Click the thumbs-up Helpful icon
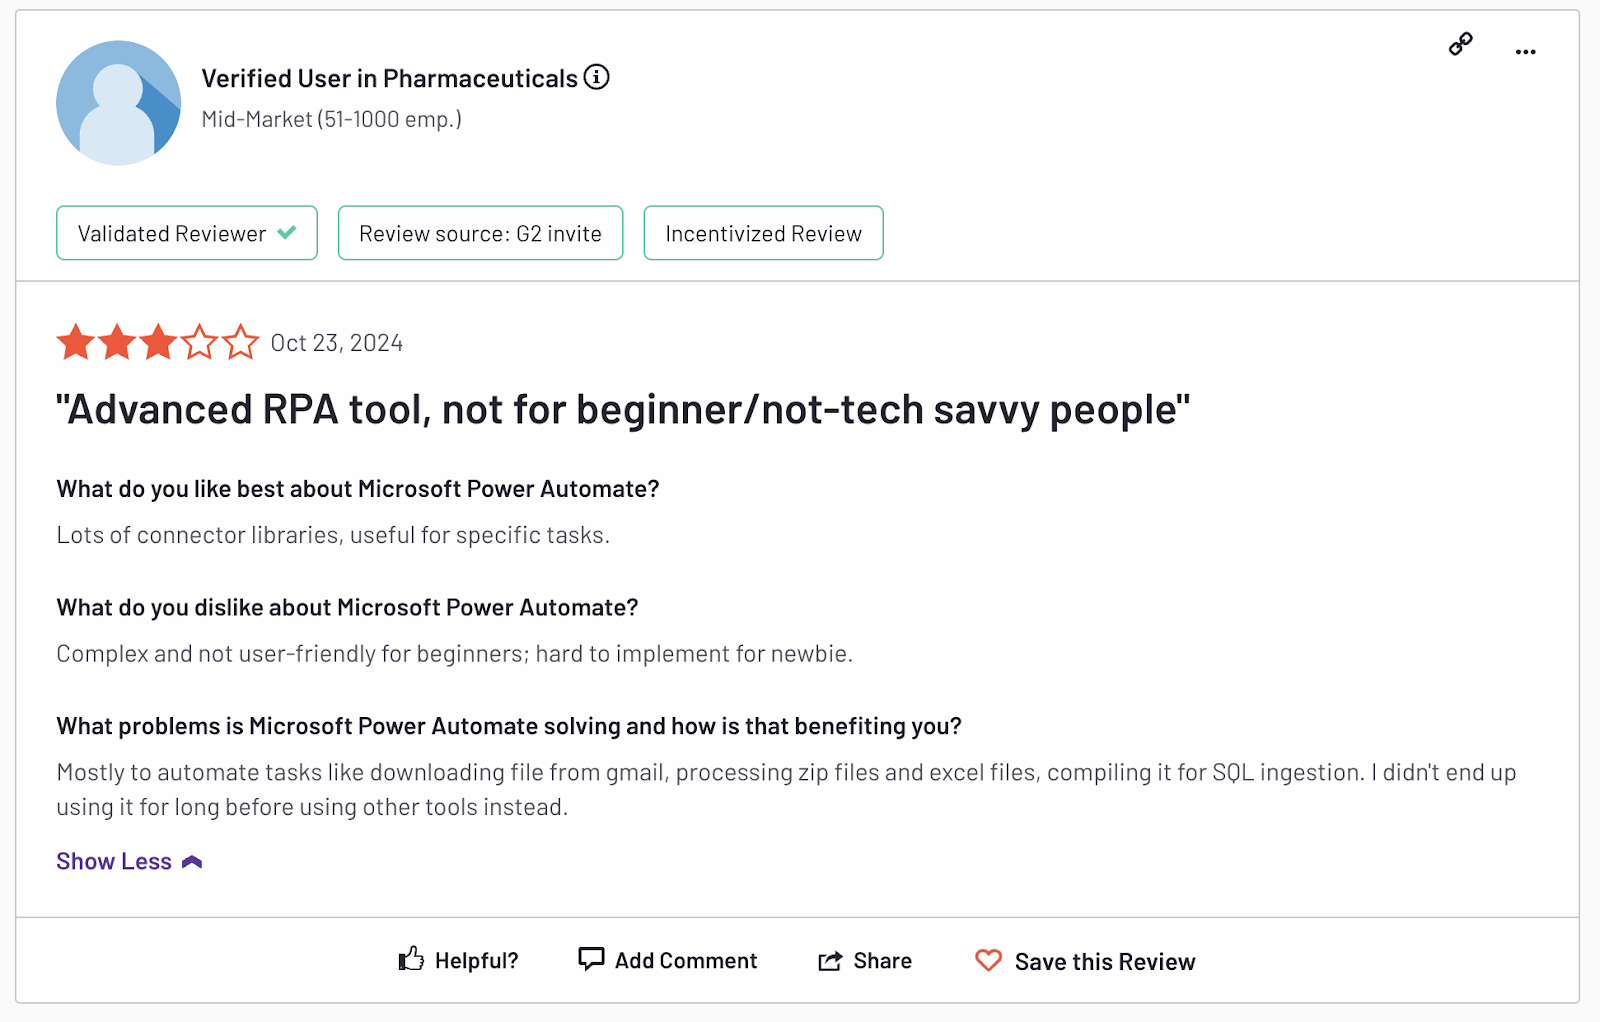This screenshot has width=1600, height=1022. 411,959
